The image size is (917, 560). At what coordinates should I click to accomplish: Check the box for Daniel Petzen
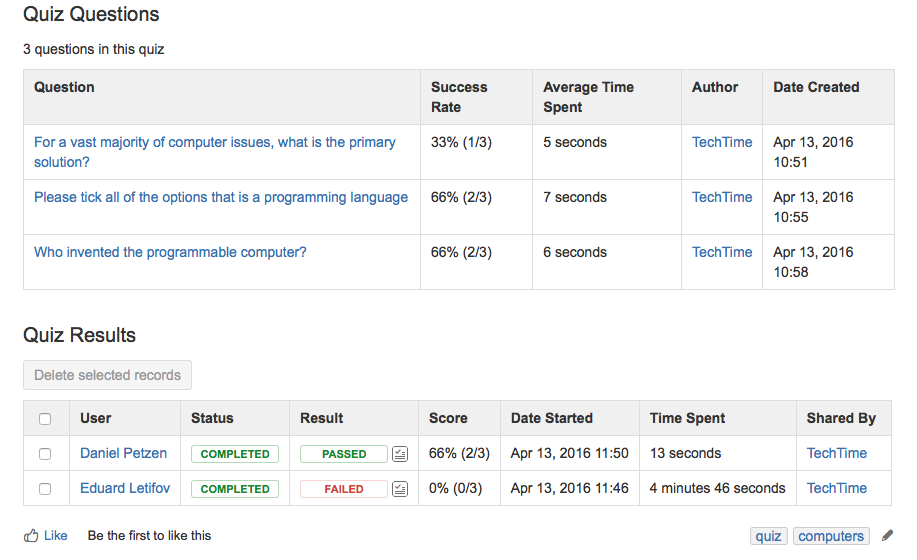[44, 454]
